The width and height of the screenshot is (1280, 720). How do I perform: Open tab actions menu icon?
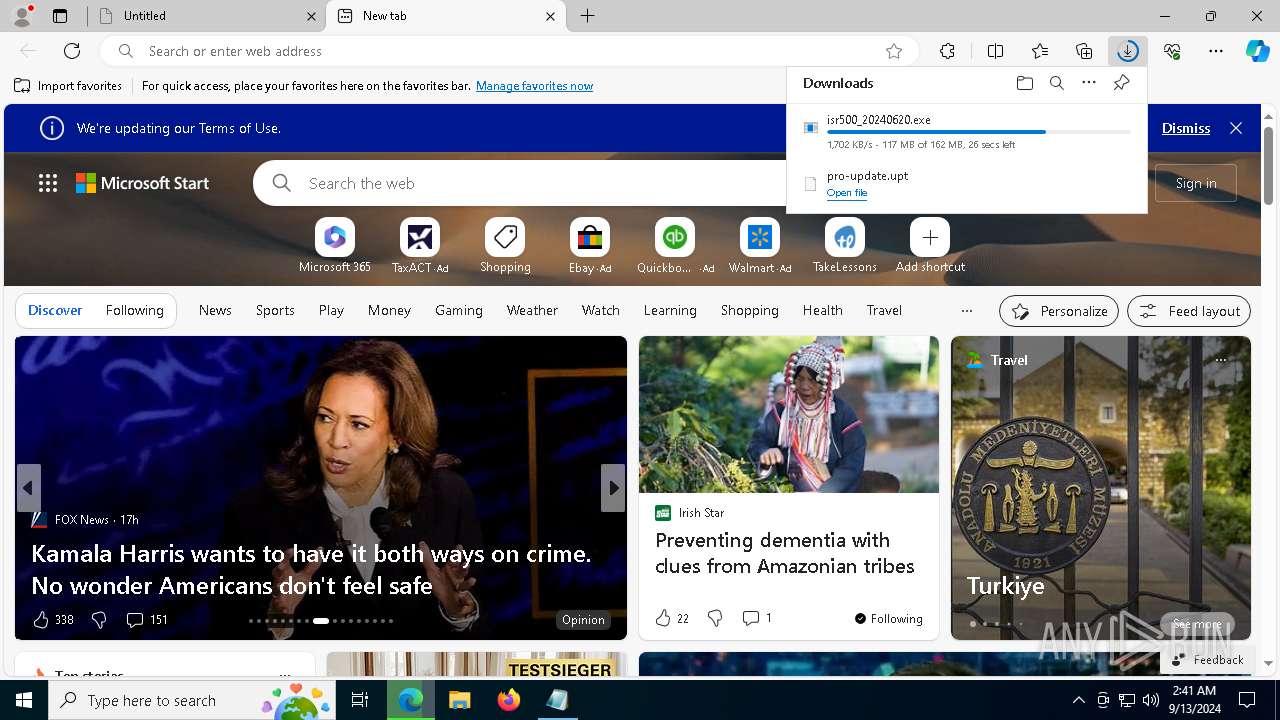coord(60,16)
